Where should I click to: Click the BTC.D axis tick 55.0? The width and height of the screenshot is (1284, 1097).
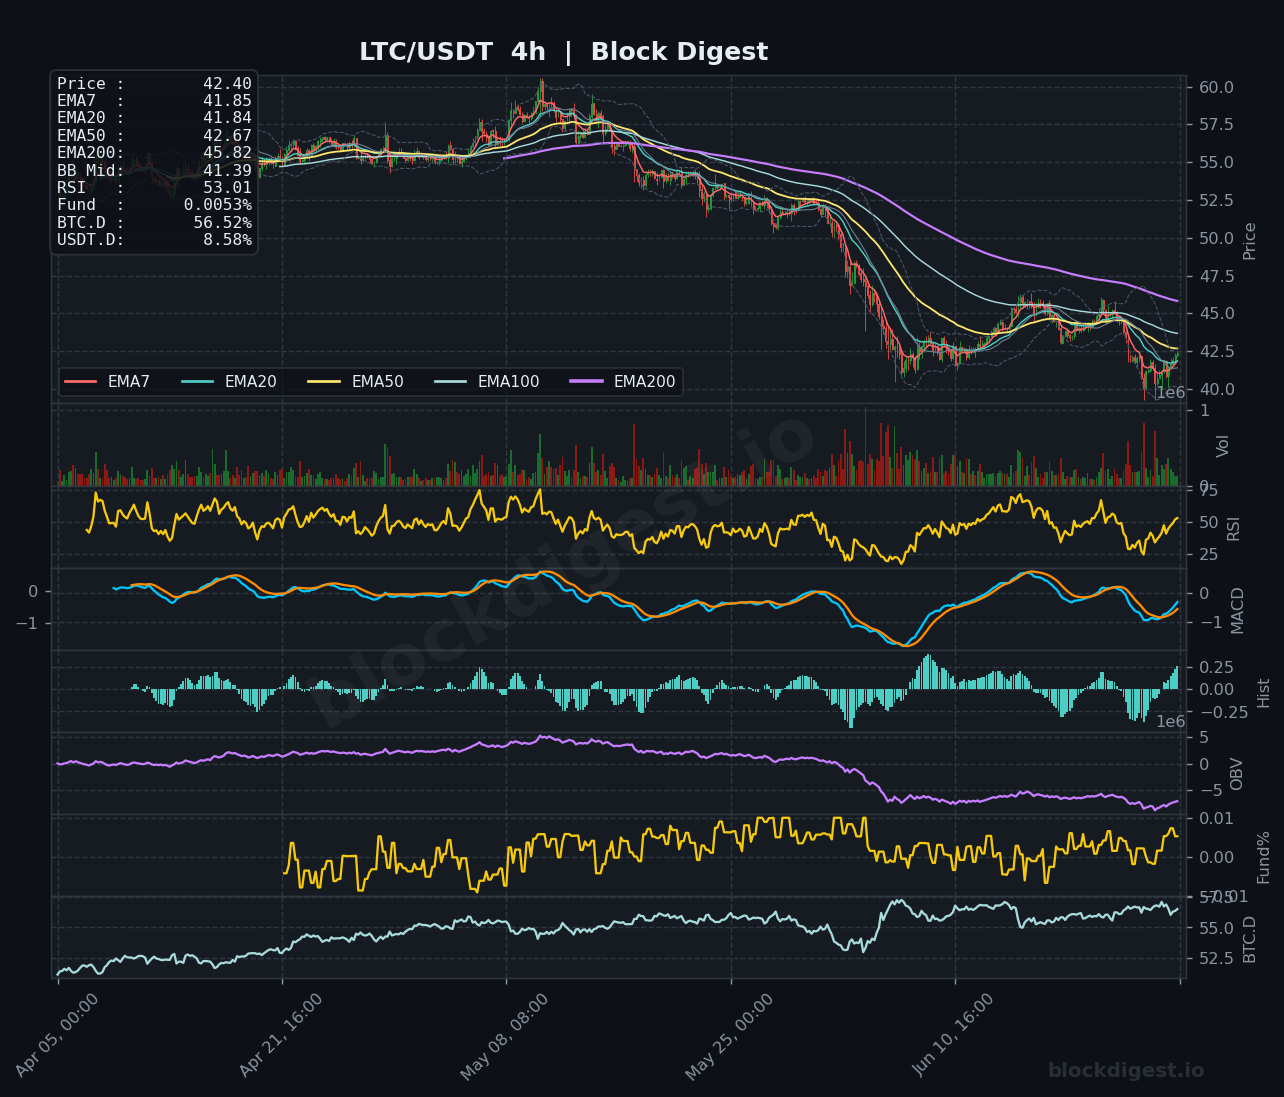tap(1216, 928)
